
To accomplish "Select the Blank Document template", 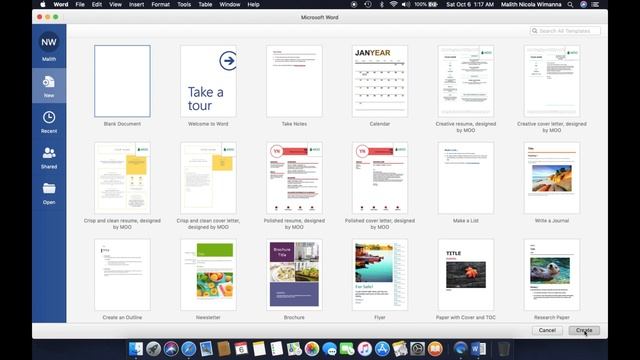I will pos(122,81).
